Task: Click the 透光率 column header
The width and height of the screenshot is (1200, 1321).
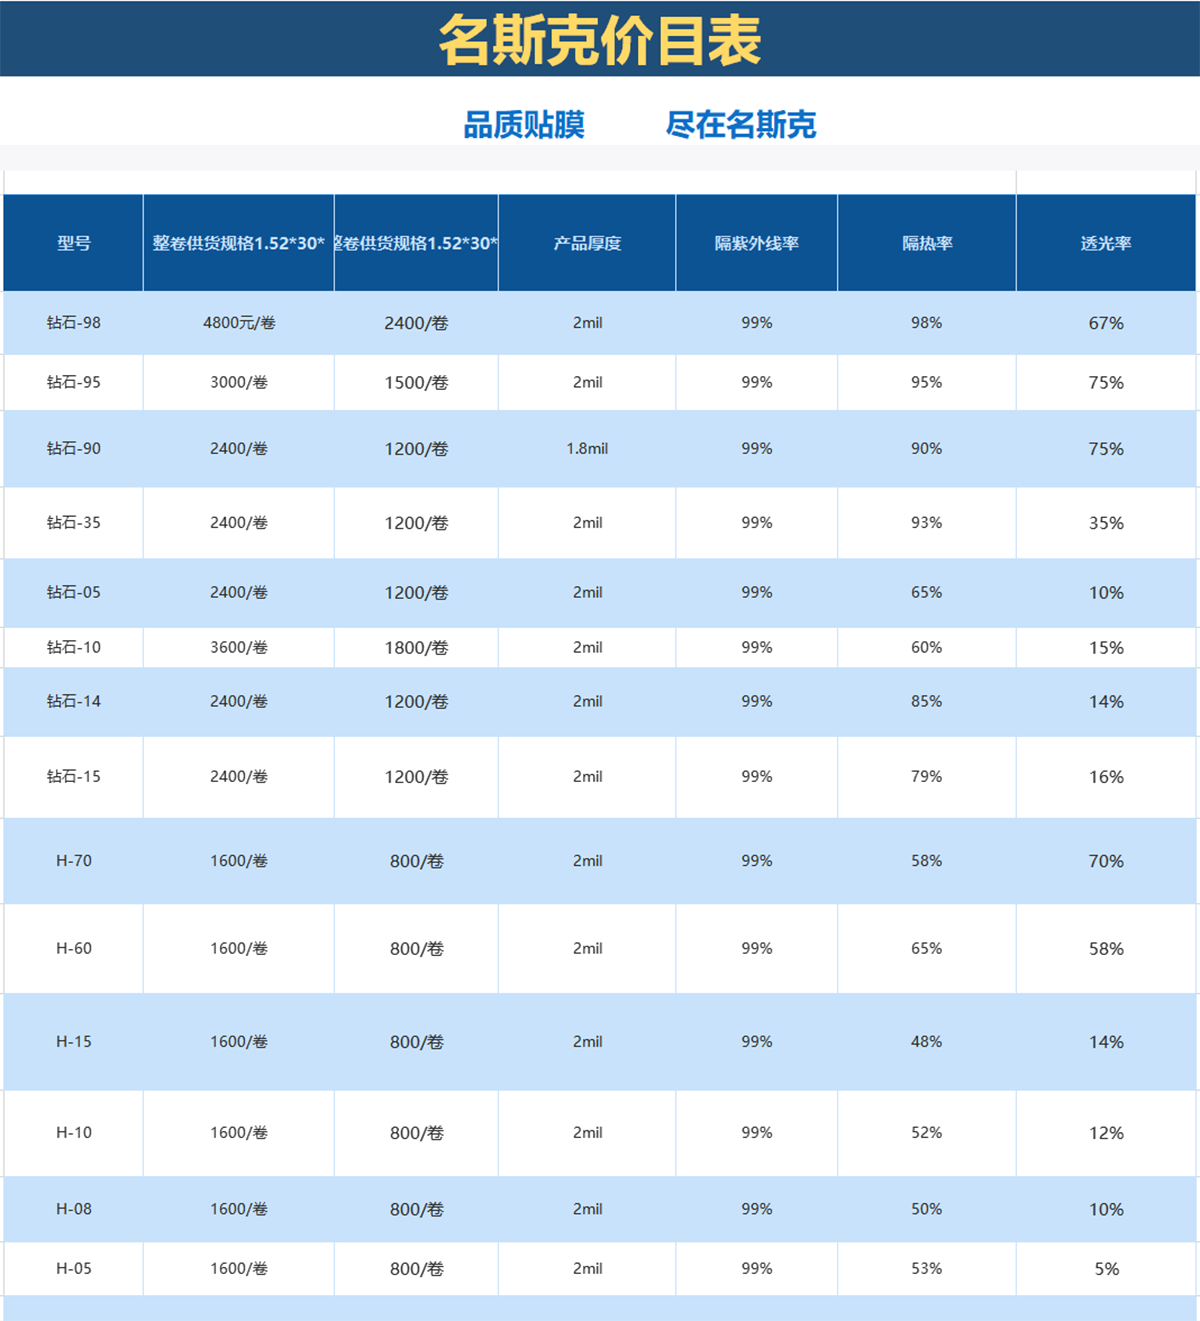Action: point(1106,243)
